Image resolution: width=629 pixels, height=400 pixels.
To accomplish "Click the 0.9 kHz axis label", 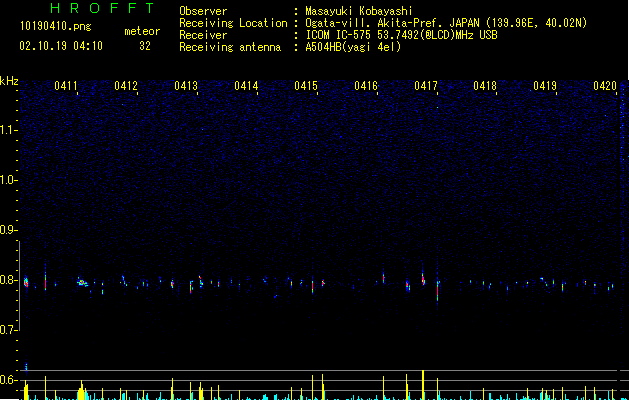I will [x=9, y=230].
